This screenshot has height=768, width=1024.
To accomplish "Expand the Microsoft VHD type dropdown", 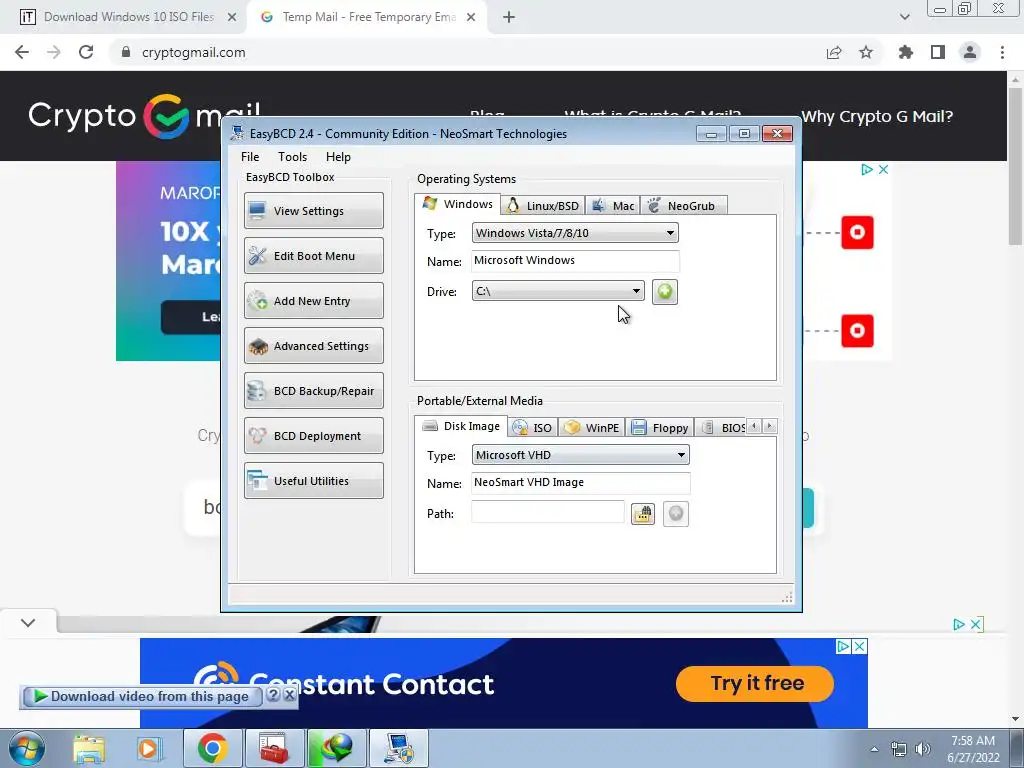I will pos(580,455).
